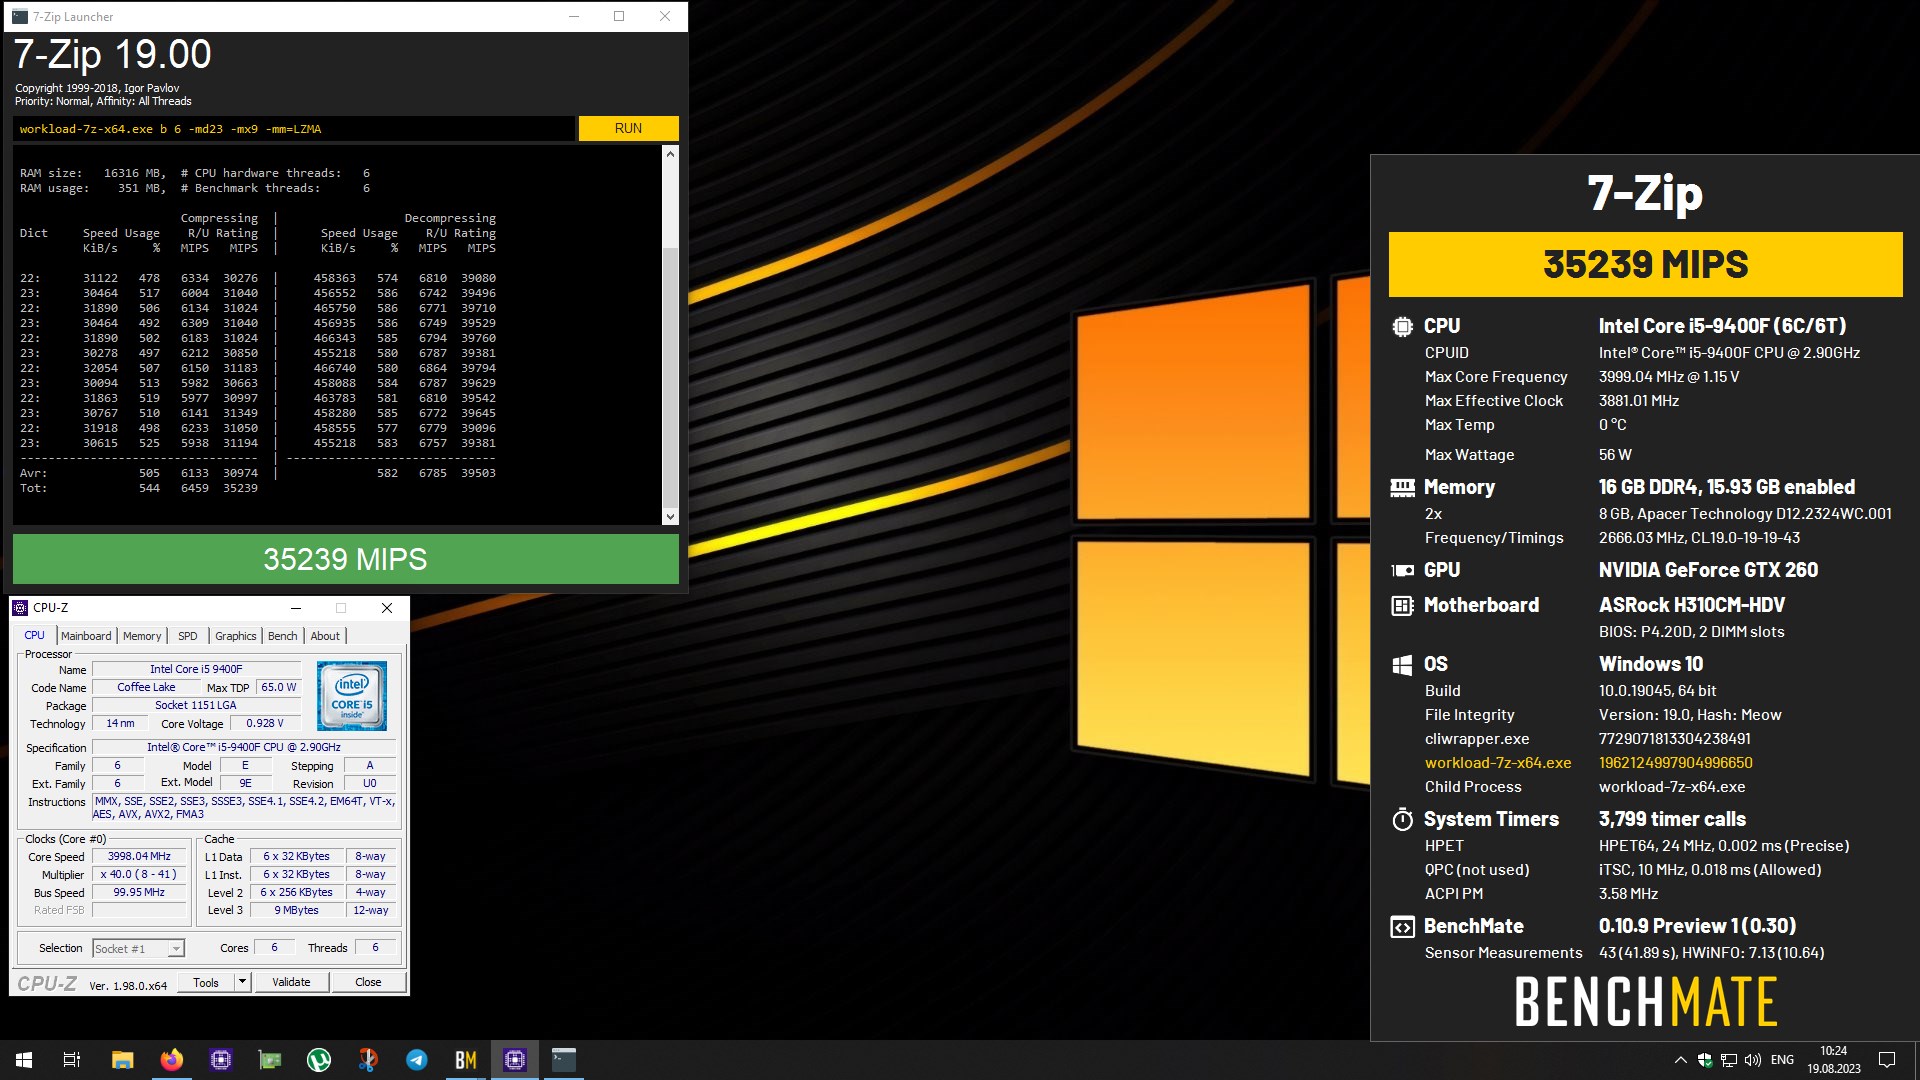Click the Threads count field in CPU-Z

tap(375, 948)
